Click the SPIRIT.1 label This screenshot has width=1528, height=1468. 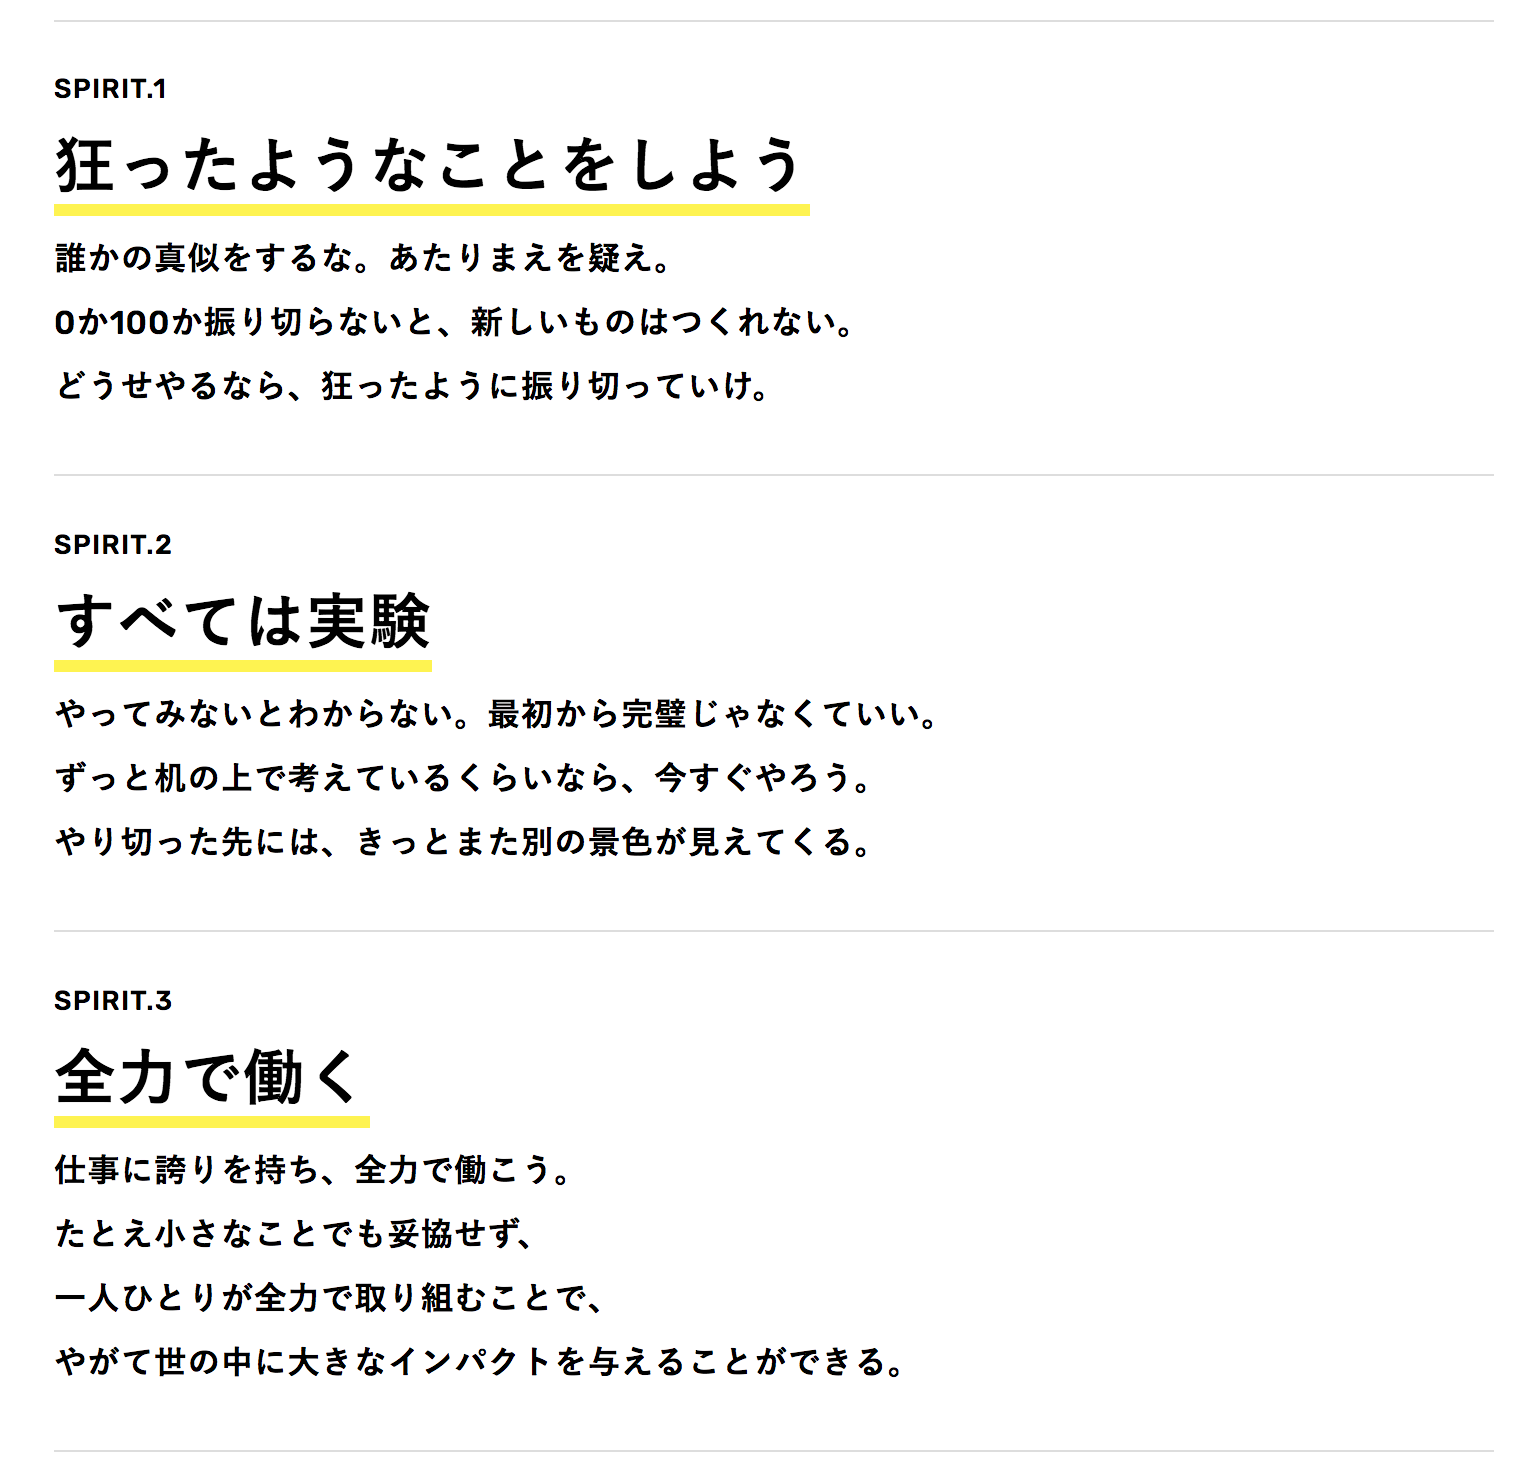click(x=110, y=89)
